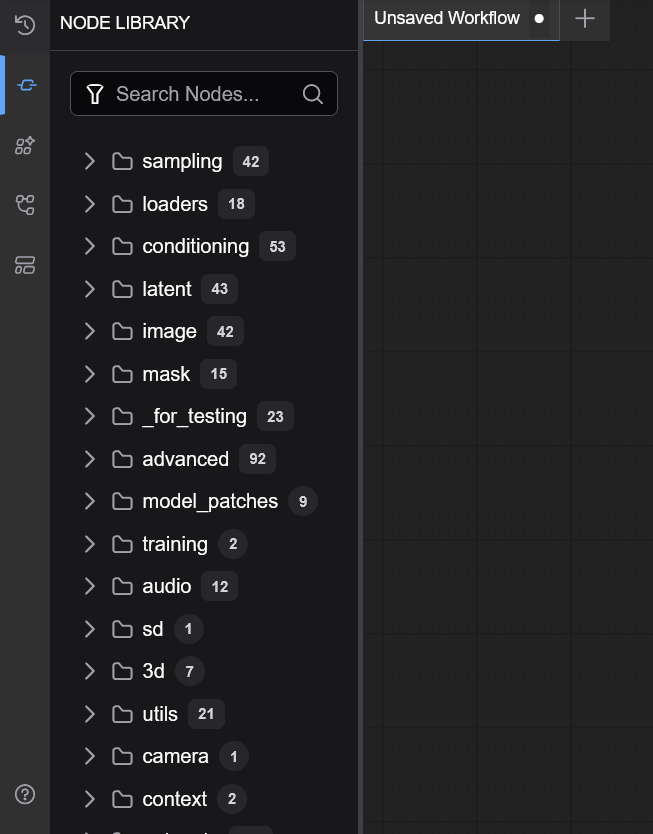
Task: Click the filter icon in the search bar
Action: 95,93
